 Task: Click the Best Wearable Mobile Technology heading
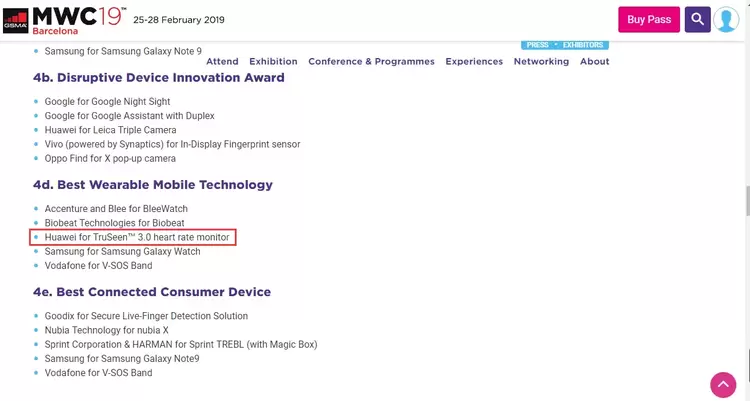pyautogui.click(x=152, y=185)
